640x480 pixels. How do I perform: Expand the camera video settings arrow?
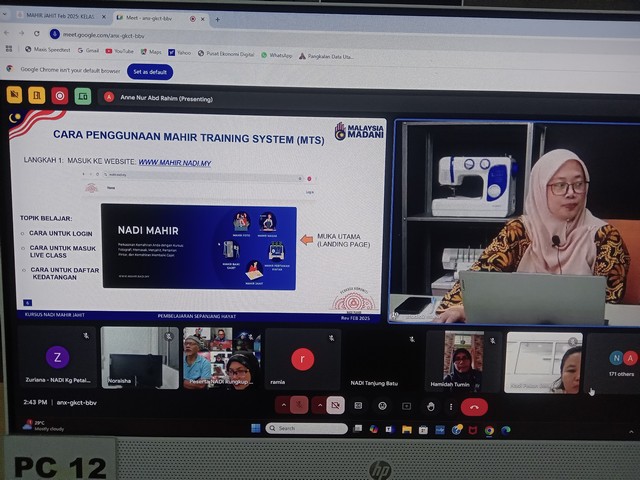click(x=318, y=405)
